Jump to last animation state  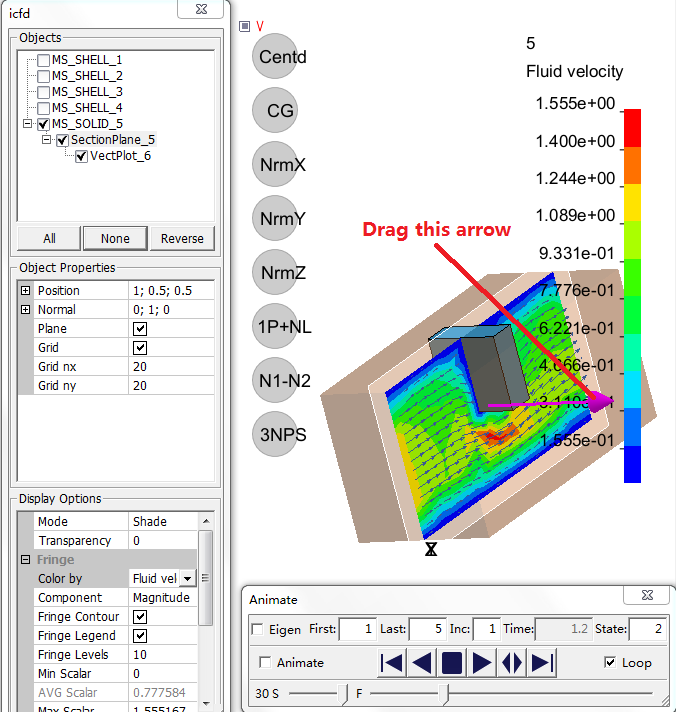pos(542,662)
